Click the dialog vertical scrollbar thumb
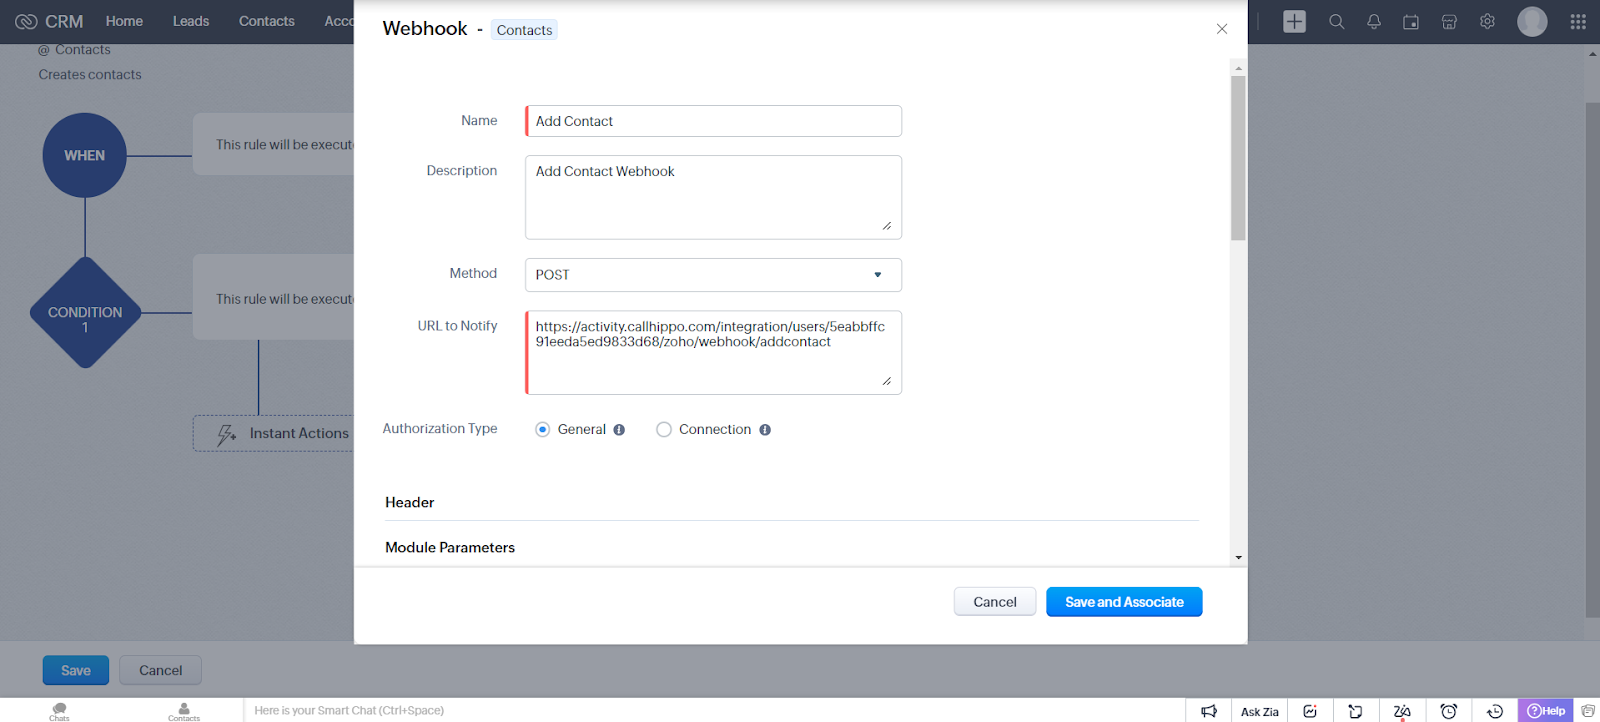The image size is (1600, 722). tap(1238, 158)
